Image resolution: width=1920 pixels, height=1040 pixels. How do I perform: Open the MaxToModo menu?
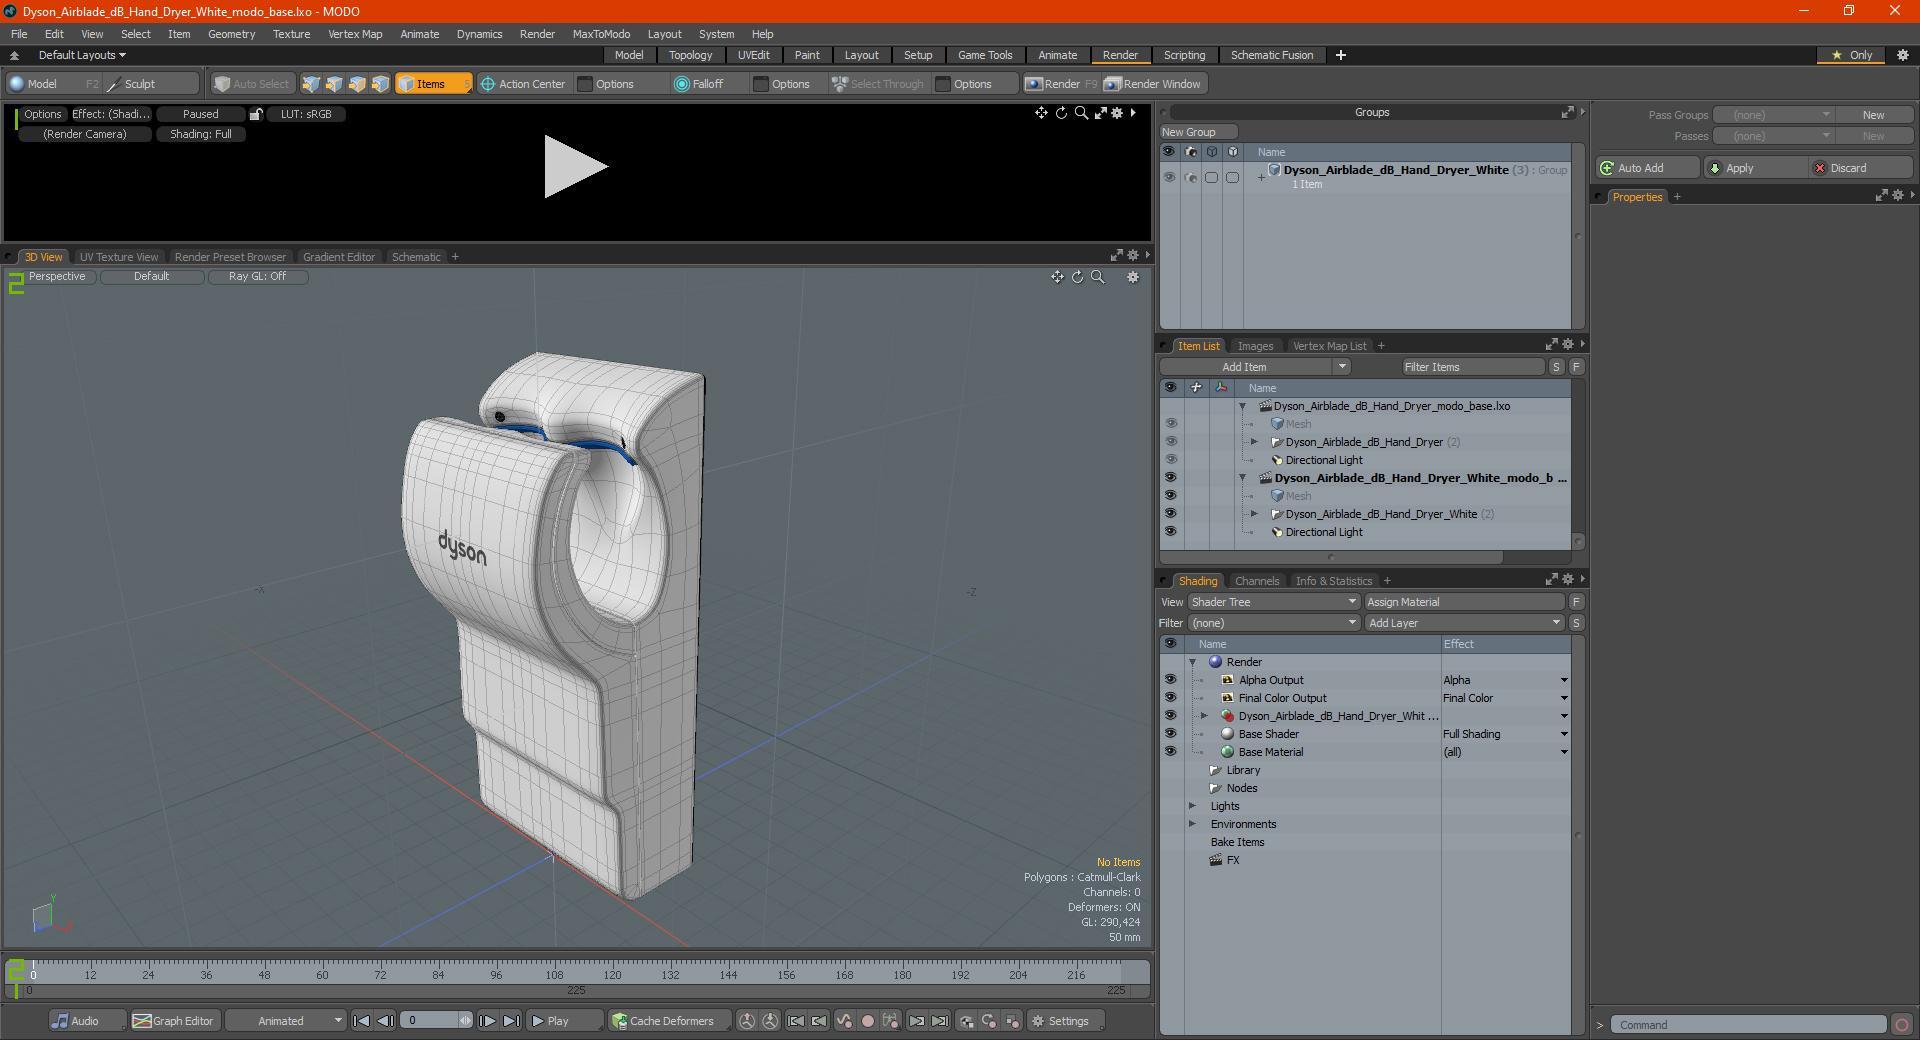click(x=601, y=34)
